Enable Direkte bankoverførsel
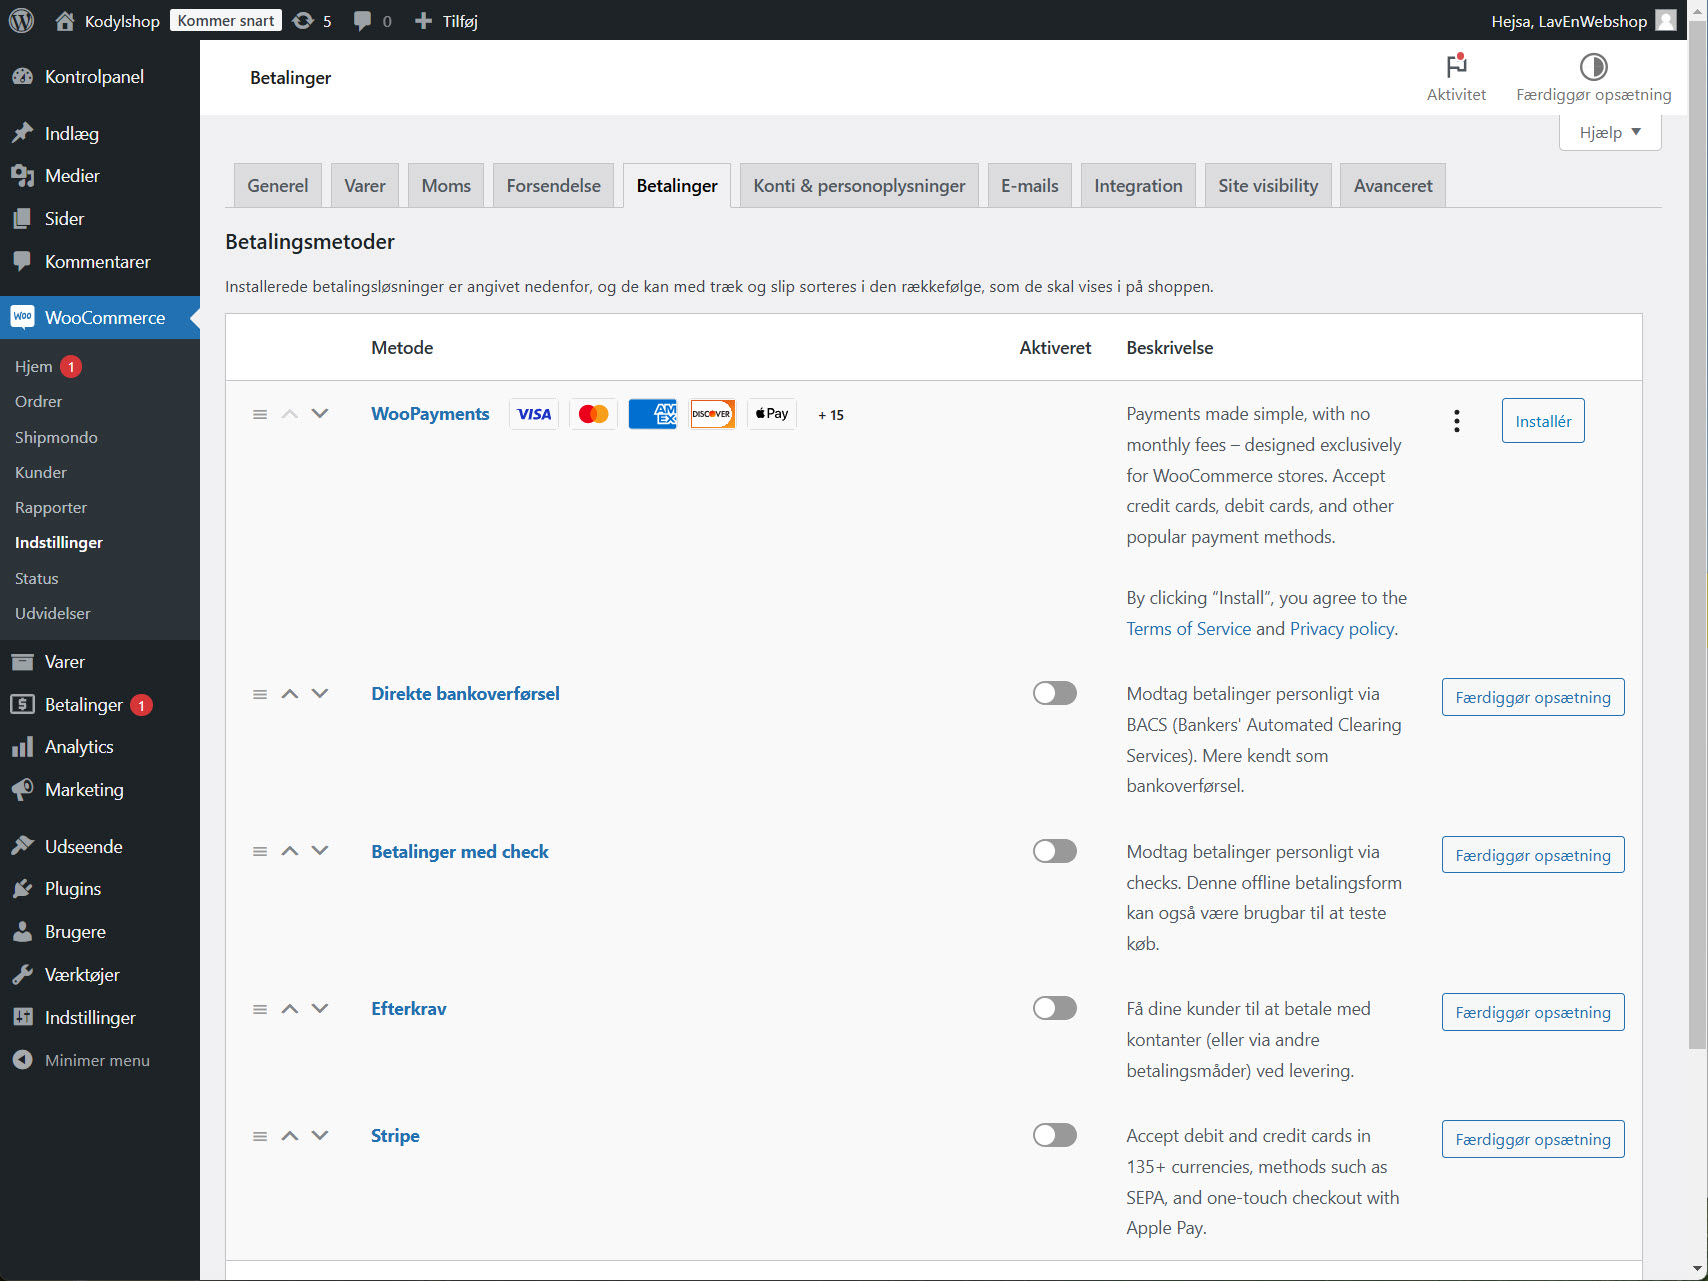1708x1281 pixels. click(x=1054, y=693)
